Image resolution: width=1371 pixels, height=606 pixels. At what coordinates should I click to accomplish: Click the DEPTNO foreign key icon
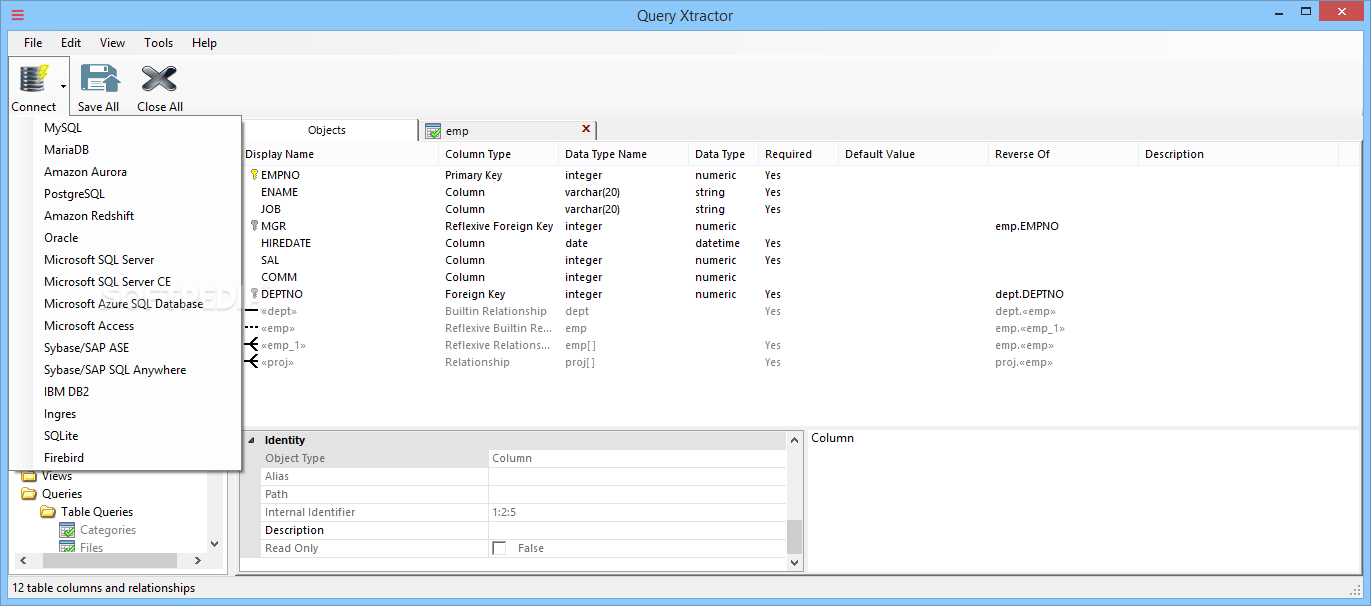[x=253, y=294]
